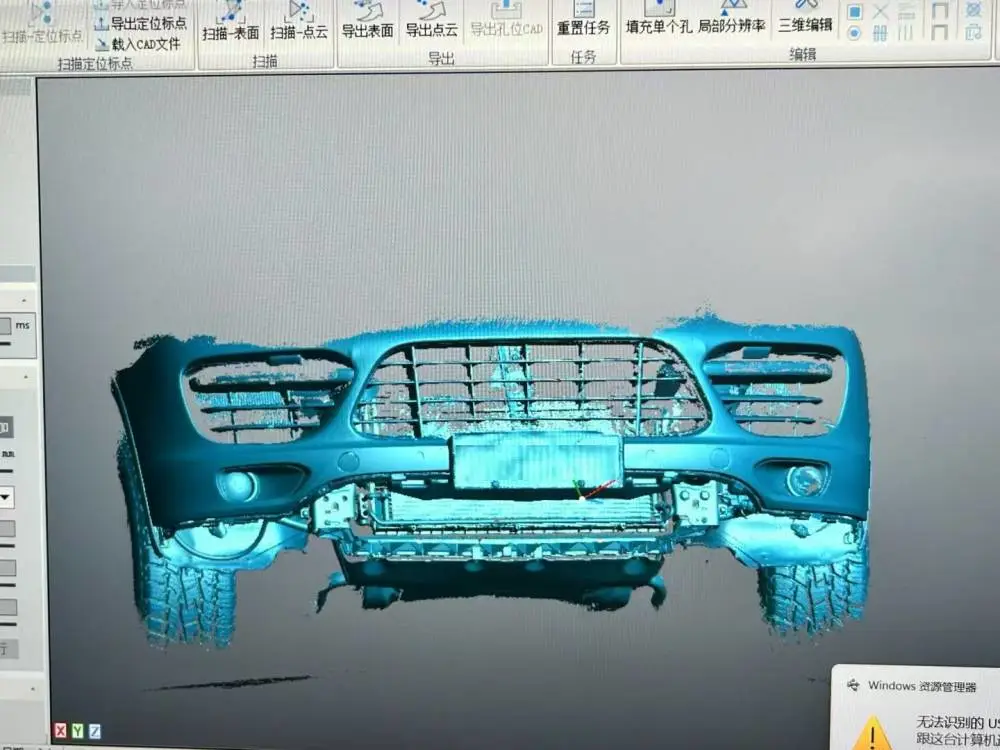Click the first gray field below the dropdown
This screenshot has height=750, width=1000.
click(x=7, y=529)
